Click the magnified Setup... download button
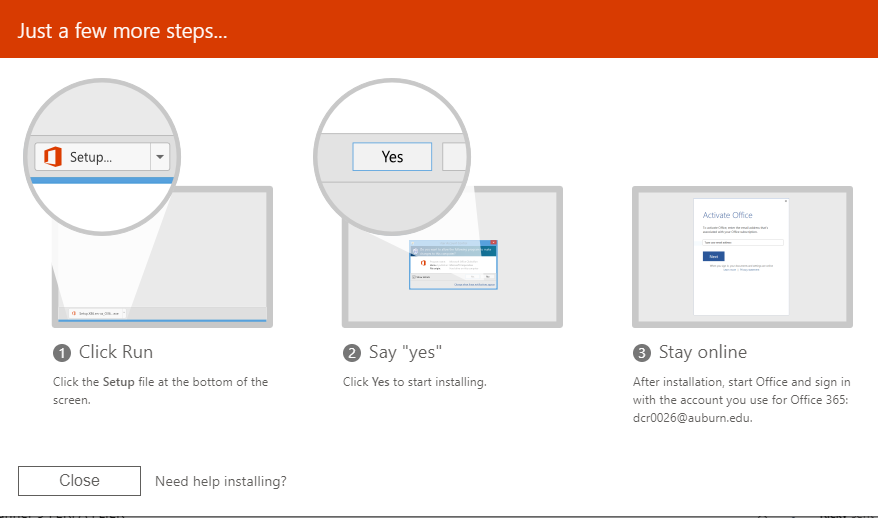878x518 pixels. point(92,157)
